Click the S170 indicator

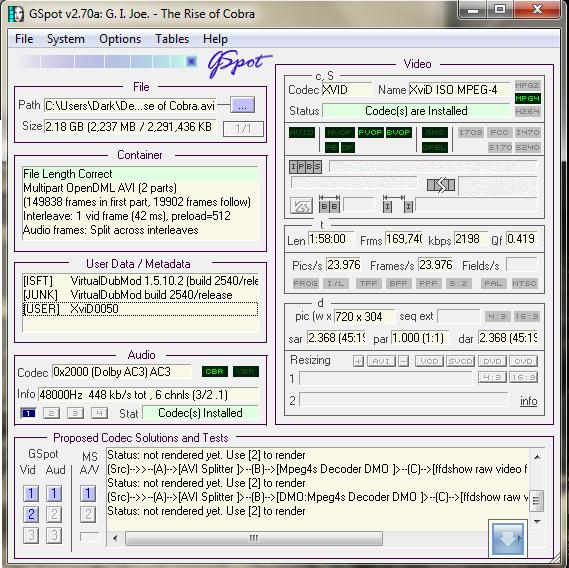pyautogui.click(x=499, y=147)
